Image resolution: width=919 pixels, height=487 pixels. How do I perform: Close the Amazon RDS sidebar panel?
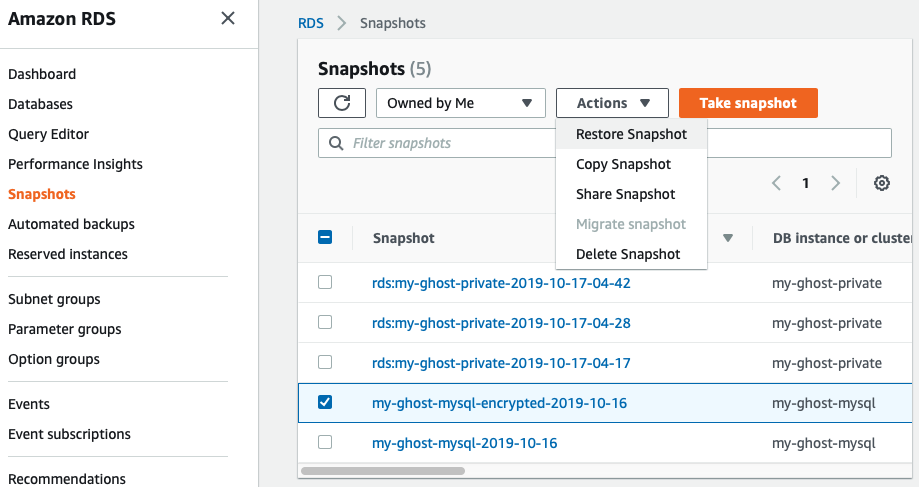pos(228,18)
